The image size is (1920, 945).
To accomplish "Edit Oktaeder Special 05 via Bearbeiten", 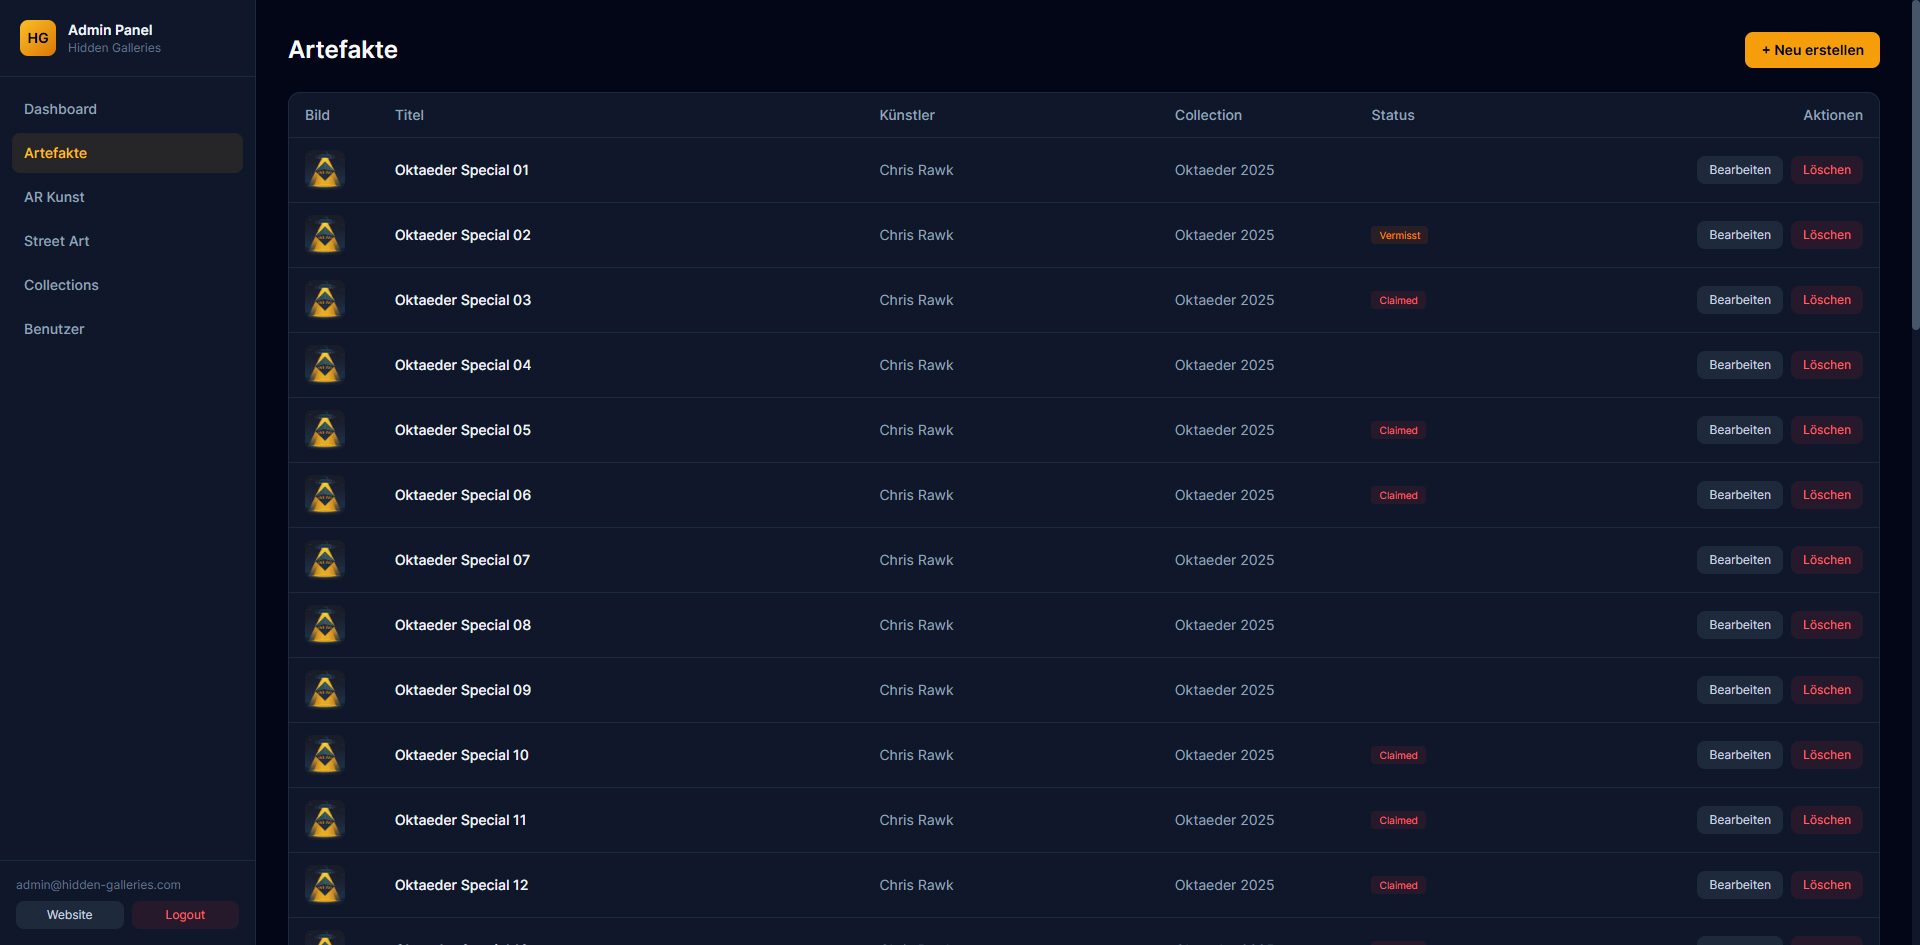I will click(1739, 430).
